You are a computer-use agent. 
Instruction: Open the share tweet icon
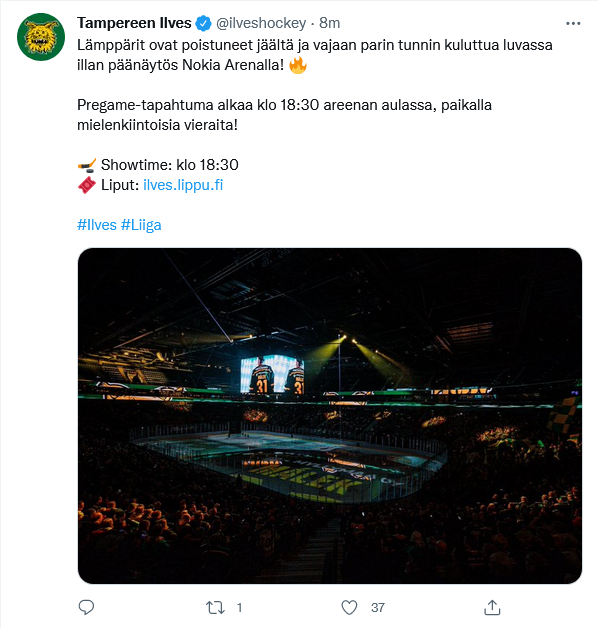492,607
